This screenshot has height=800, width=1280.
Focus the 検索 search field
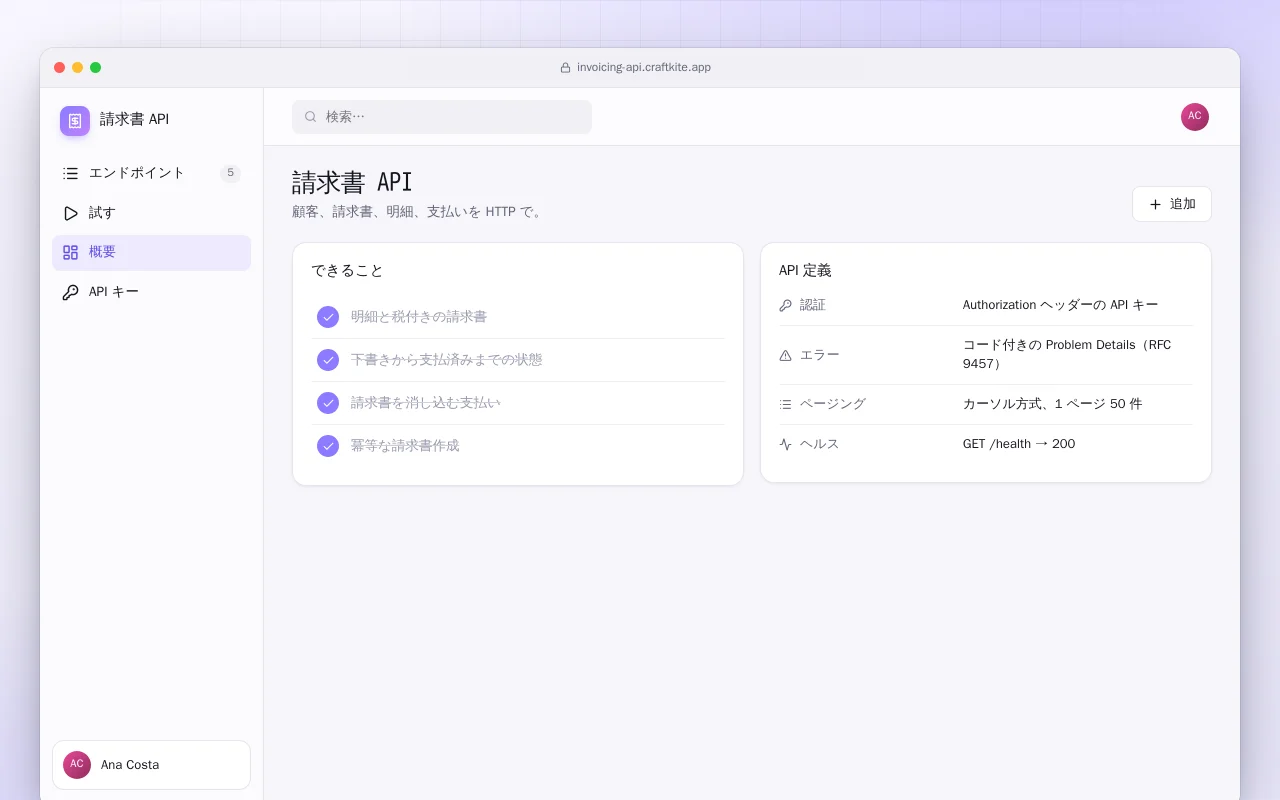pos(442,117)
